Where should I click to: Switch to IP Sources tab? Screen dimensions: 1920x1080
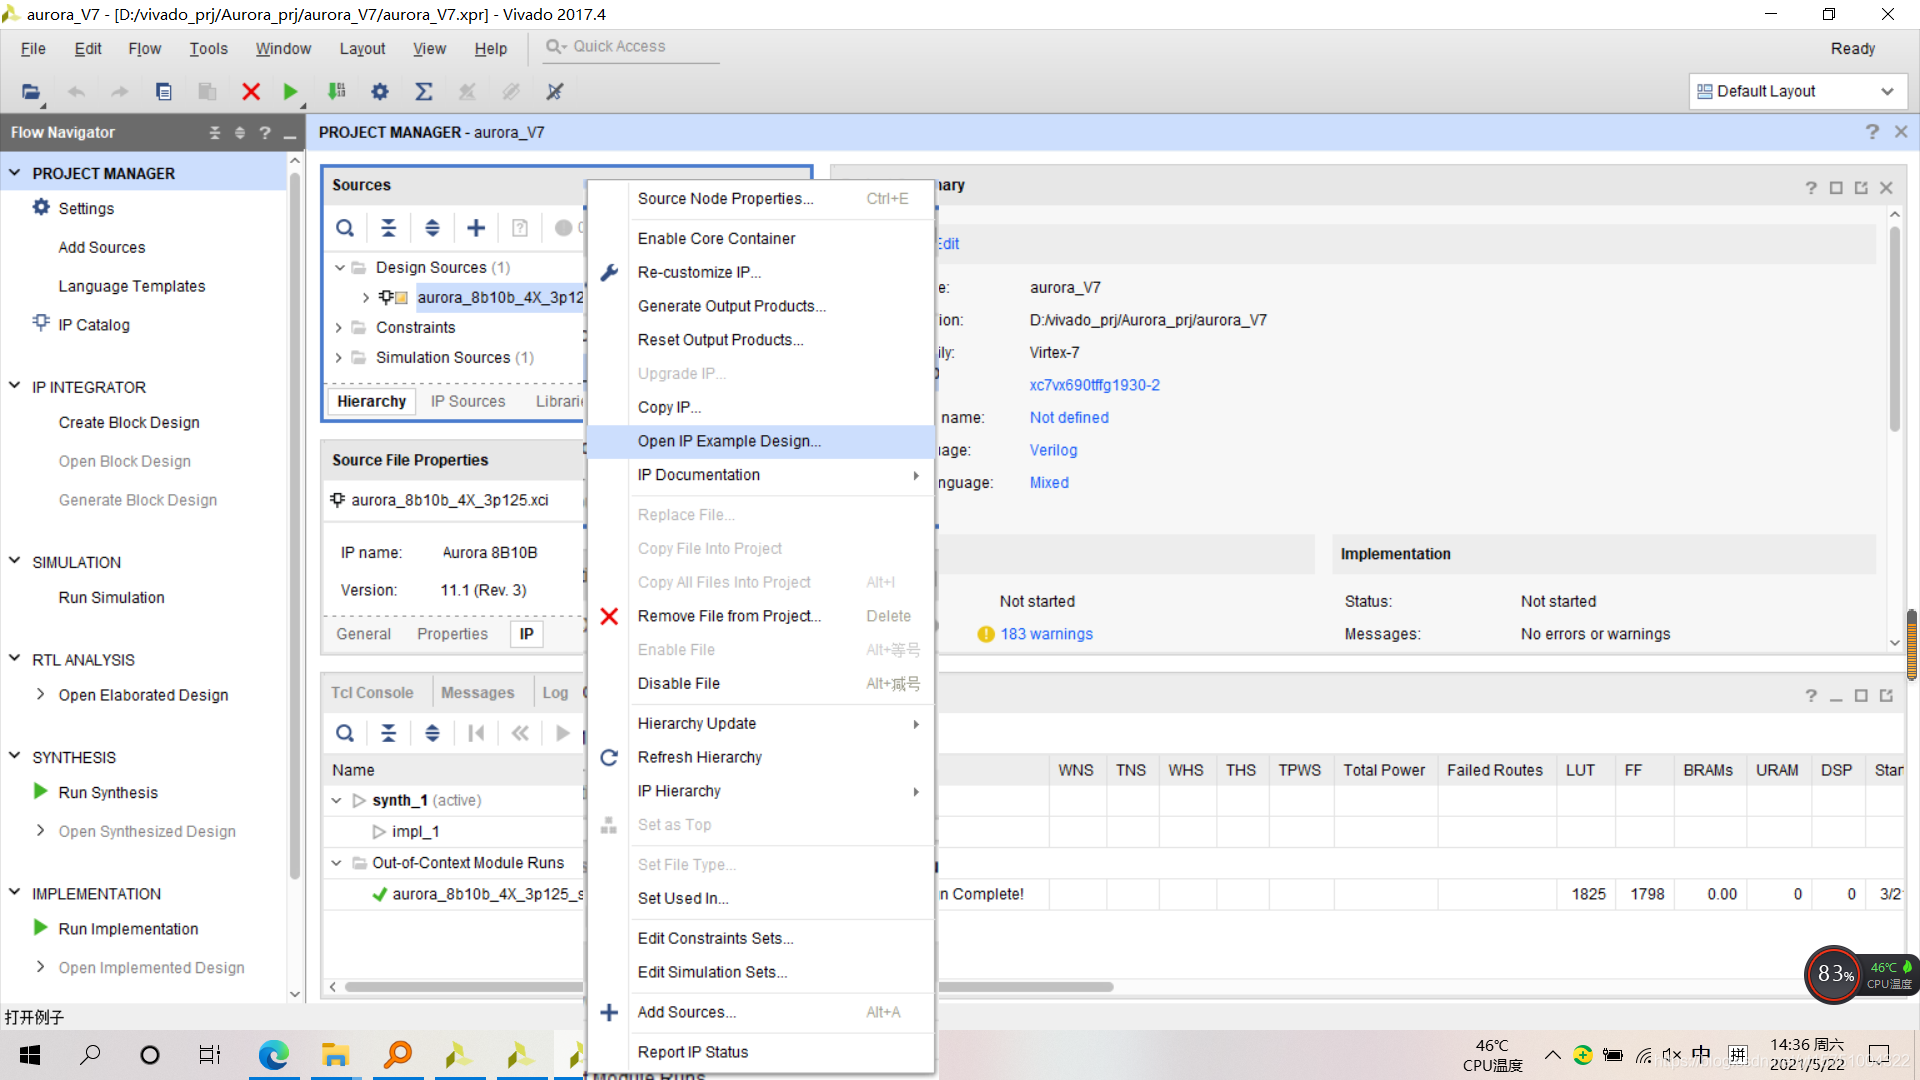(468, 401)
